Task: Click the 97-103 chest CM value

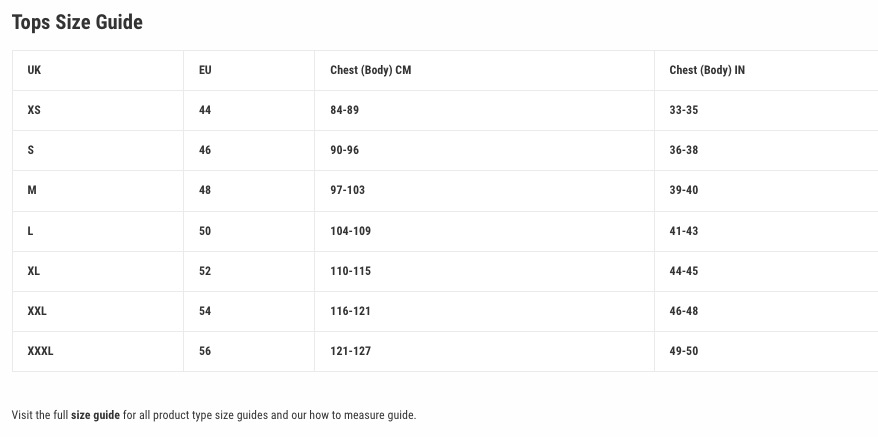Action: [348, 190]
